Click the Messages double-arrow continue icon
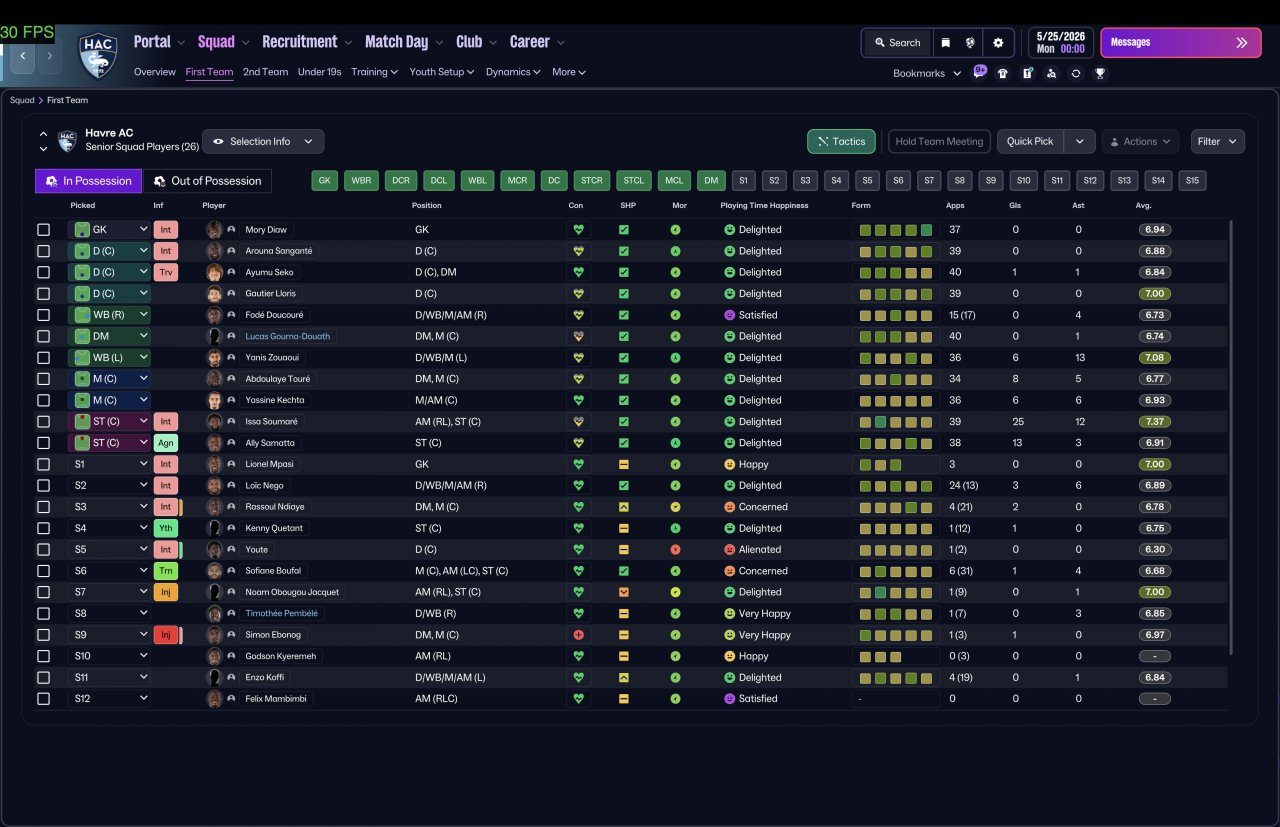This screenshot has height=827, width=1280. point(1242,43)
